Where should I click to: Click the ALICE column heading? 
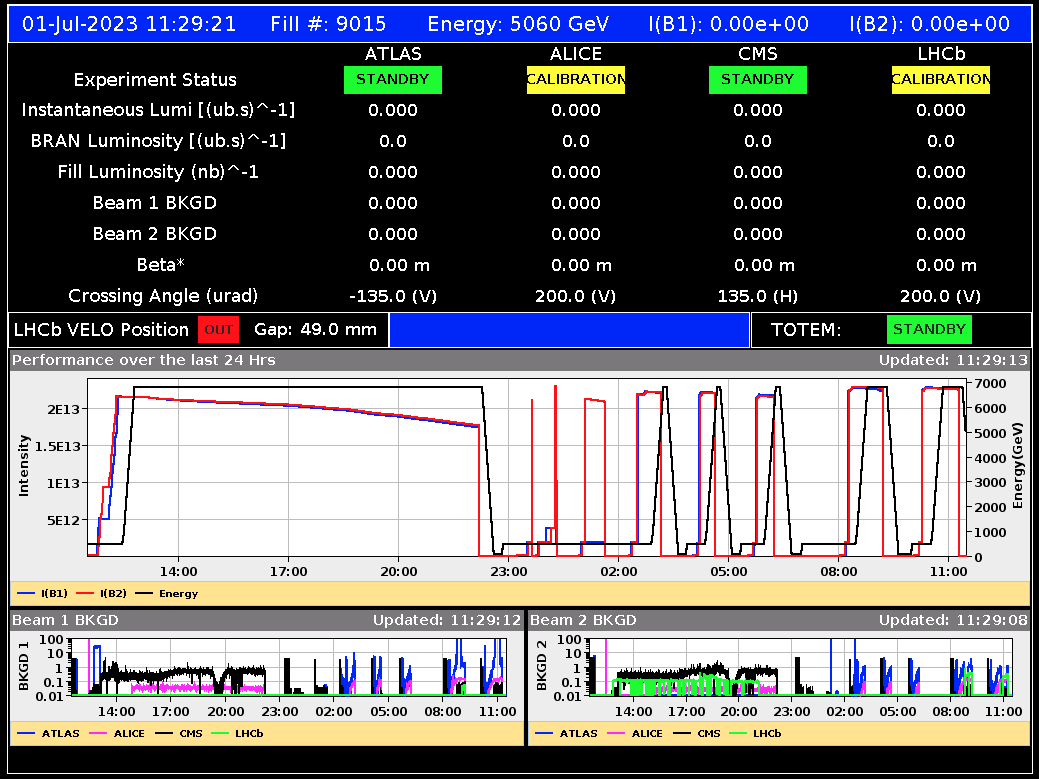click(576, 54)
